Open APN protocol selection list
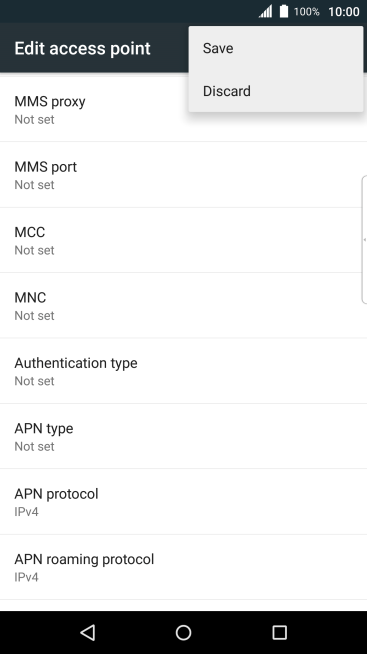This screenshot has height=654, width=367. (184, 502)
